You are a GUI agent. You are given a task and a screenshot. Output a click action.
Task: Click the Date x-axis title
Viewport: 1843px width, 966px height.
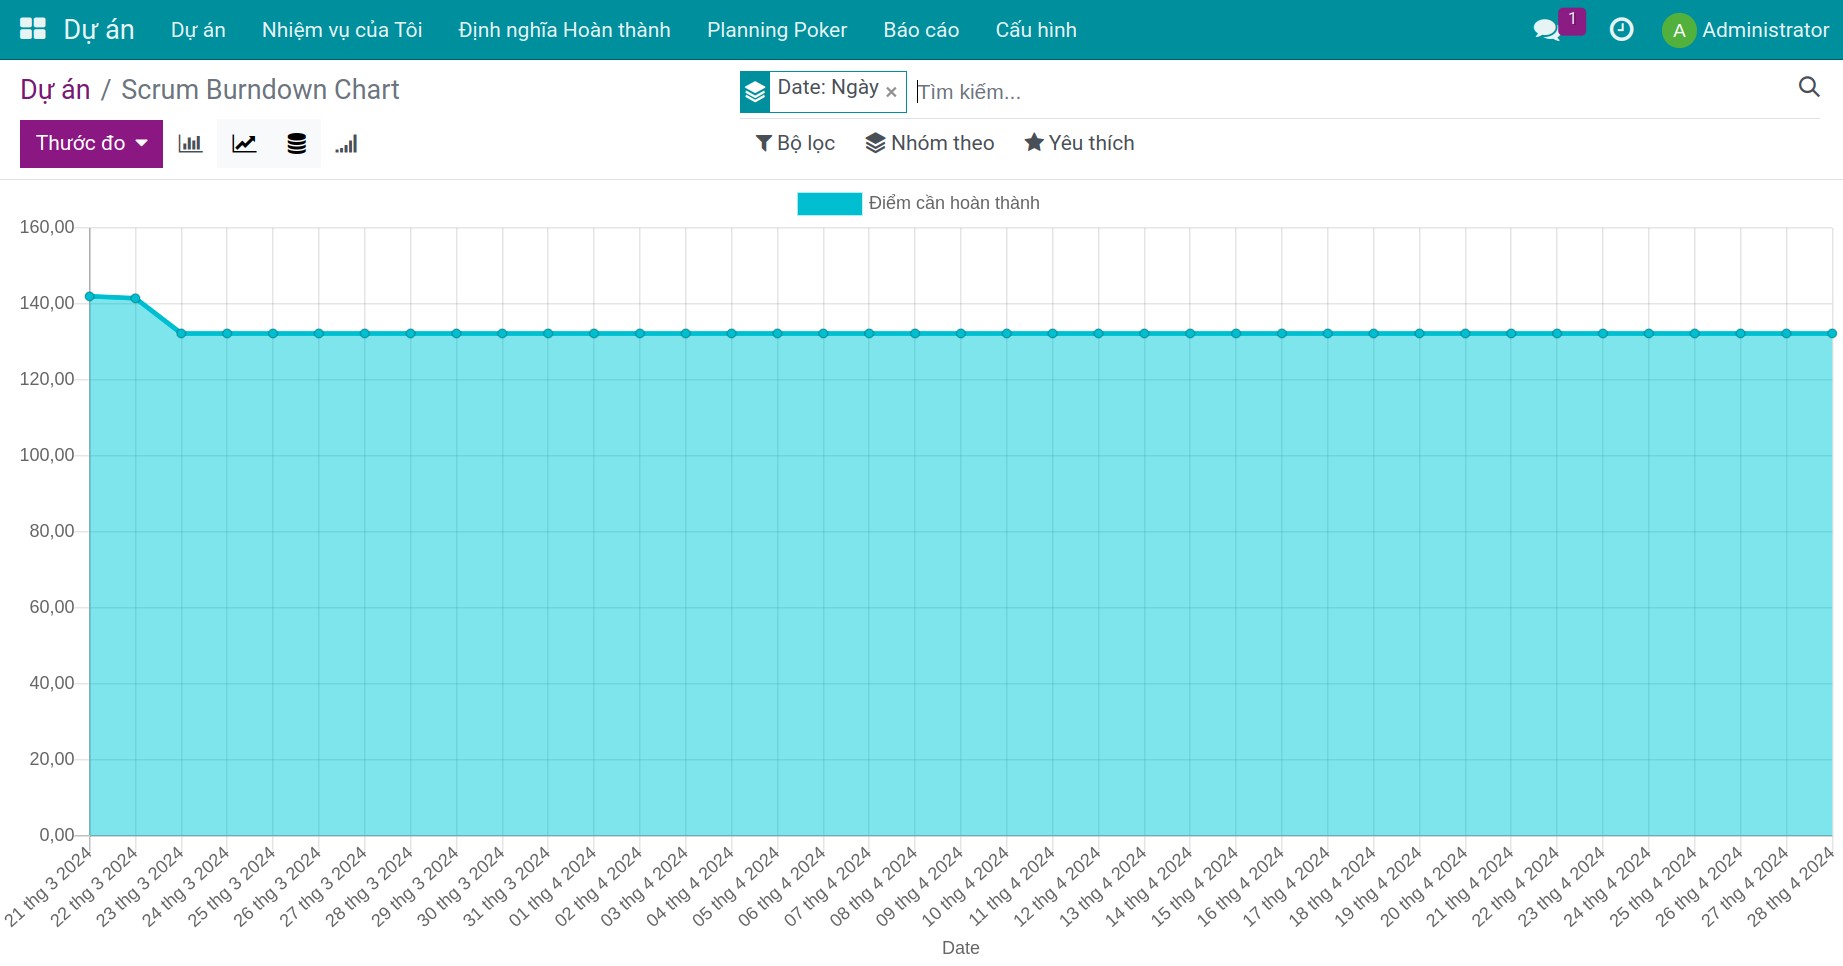tap(961, 948)
